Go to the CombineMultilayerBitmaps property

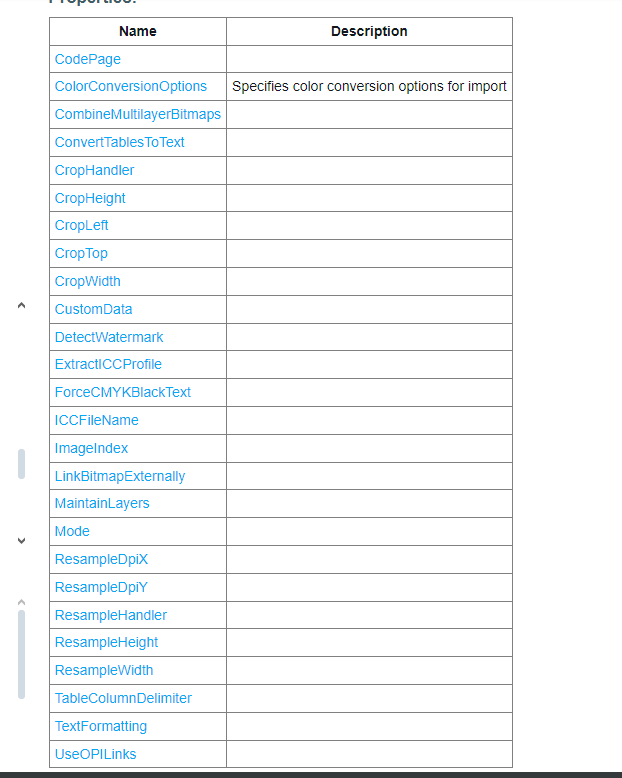tap(138, 115)
